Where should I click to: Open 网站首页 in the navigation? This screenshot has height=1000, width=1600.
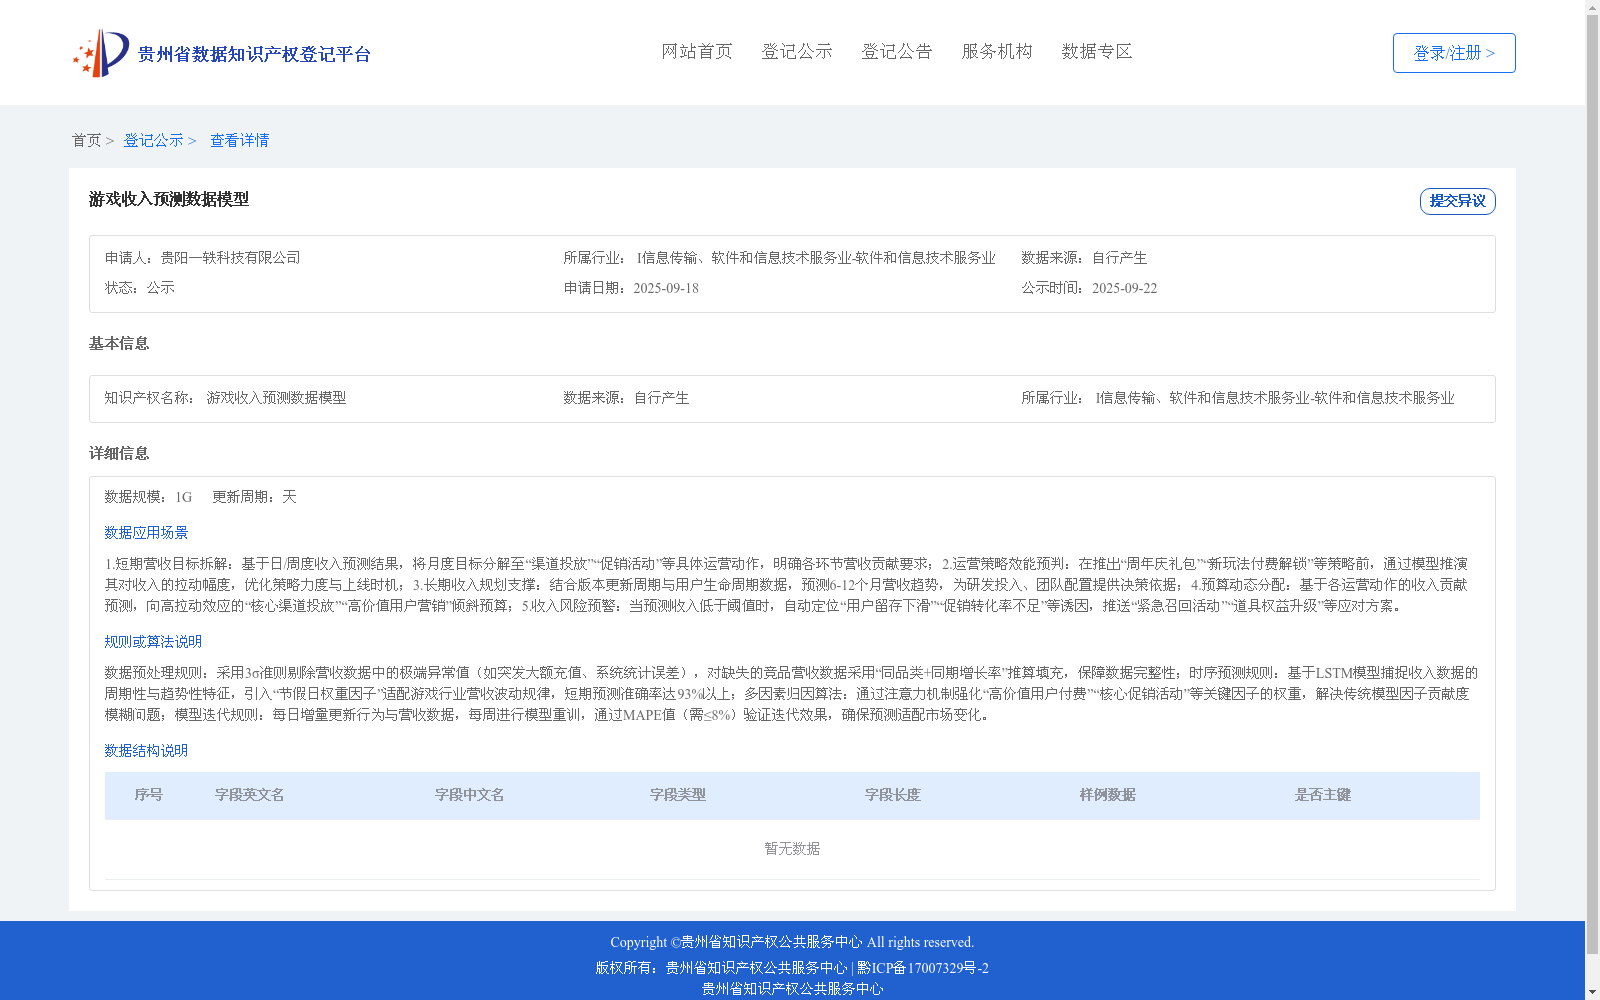click(x=697, y=52)
